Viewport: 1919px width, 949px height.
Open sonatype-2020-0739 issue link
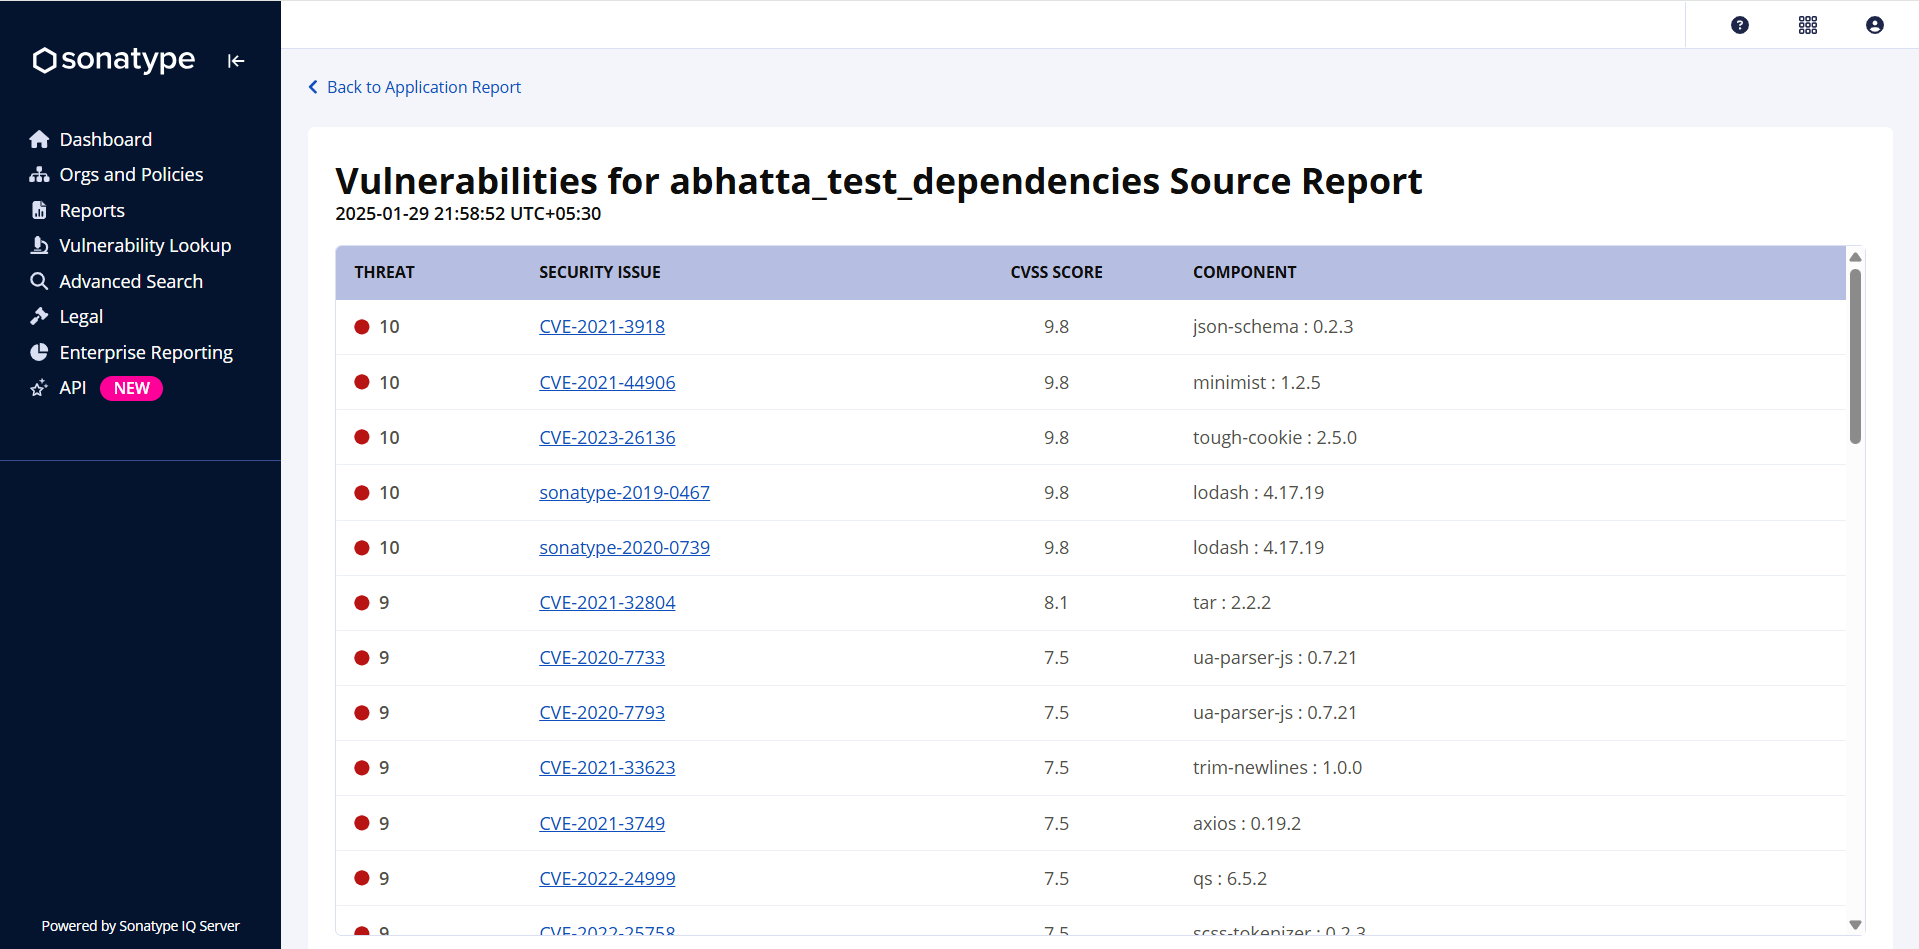(x=624, y=547)
